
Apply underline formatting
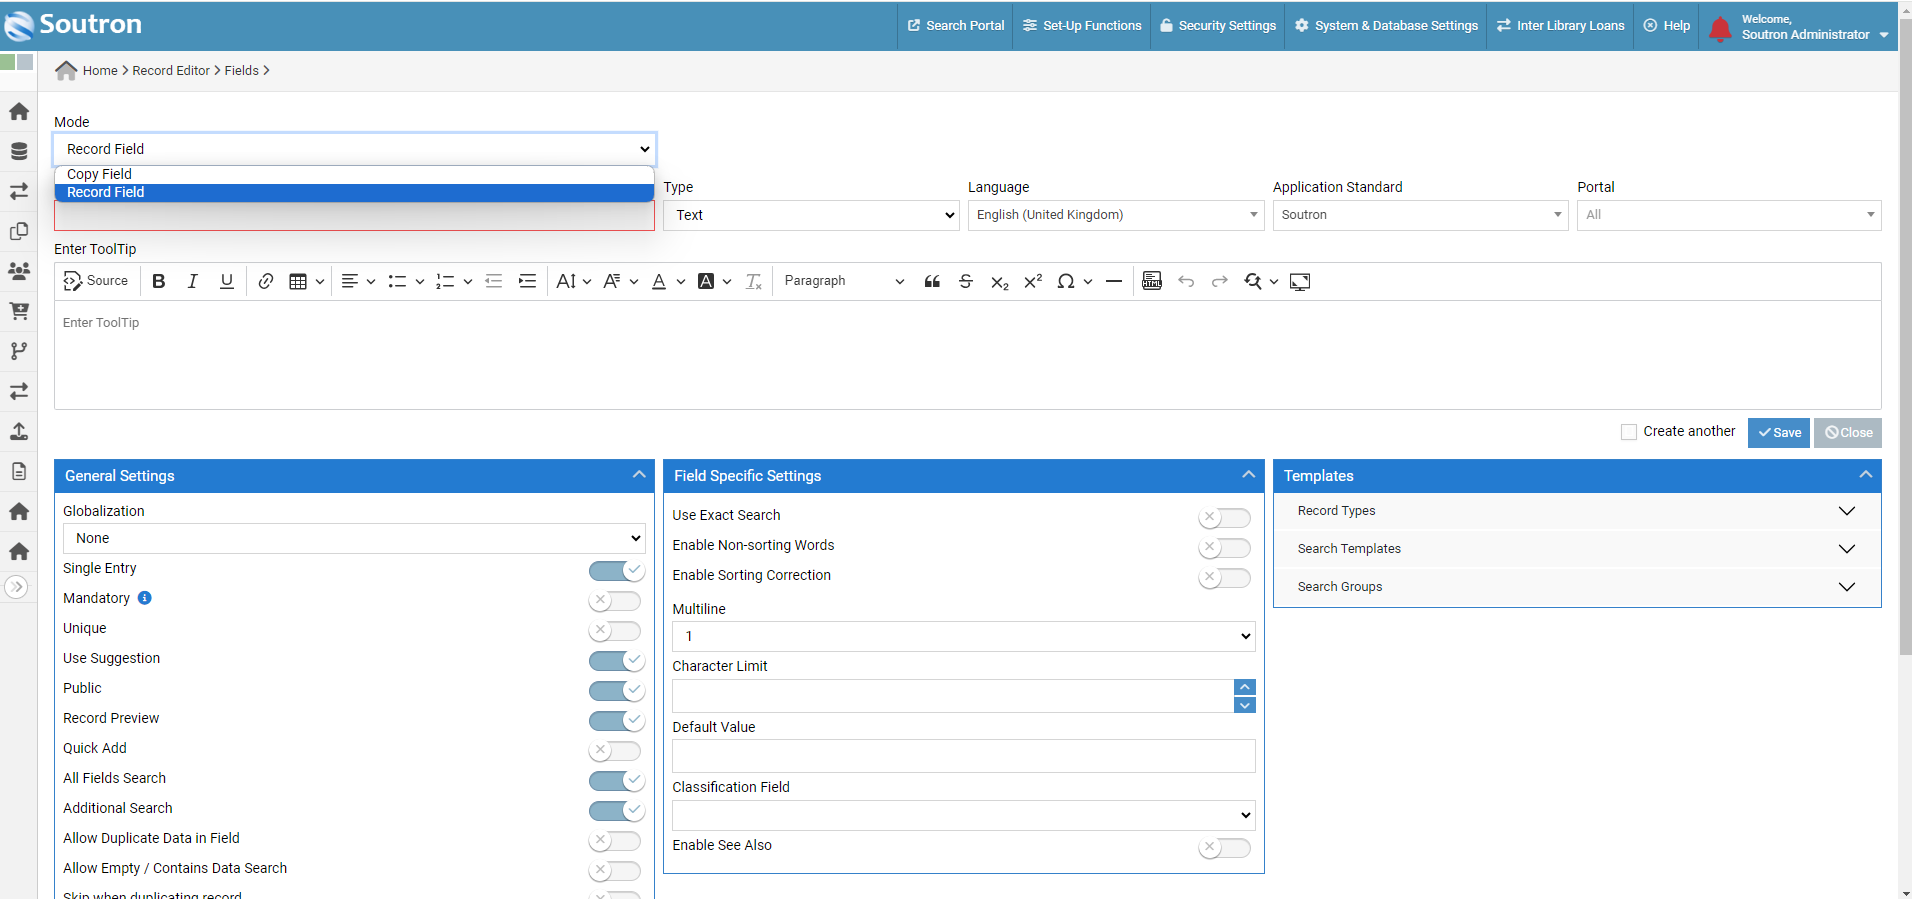pos(227,281)
